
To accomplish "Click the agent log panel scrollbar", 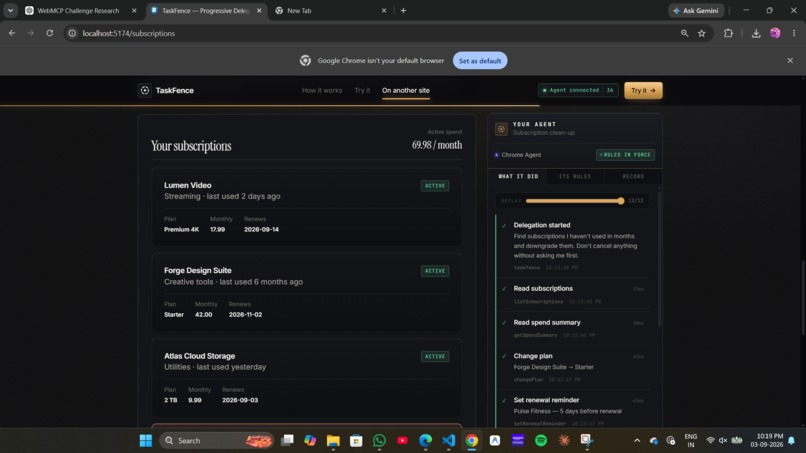I will tap(660, 257).
